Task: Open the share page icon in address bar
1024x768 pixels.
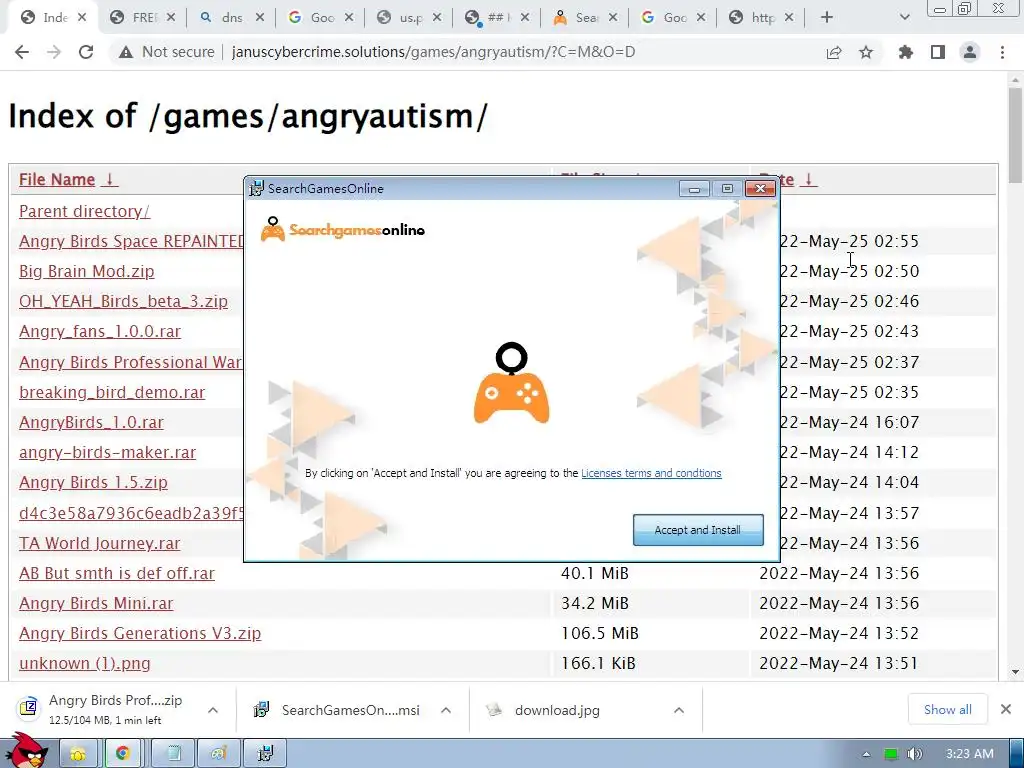Action: 833,52
